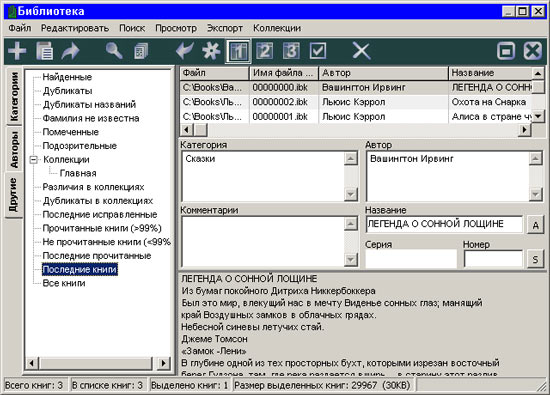Viewport: 550px width, 395px height.
Task: Click the Серия input field
Action: (411, 259)
